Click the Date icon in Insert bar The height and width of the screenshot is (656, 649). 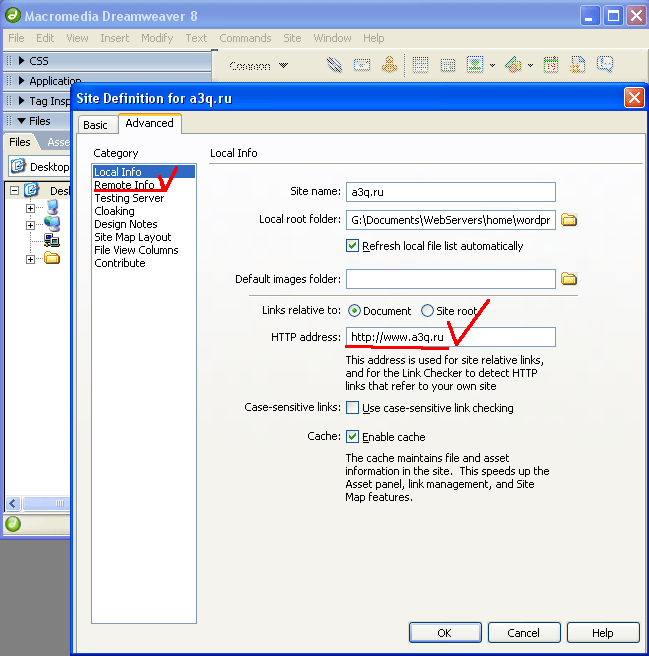tap(551, 65)
